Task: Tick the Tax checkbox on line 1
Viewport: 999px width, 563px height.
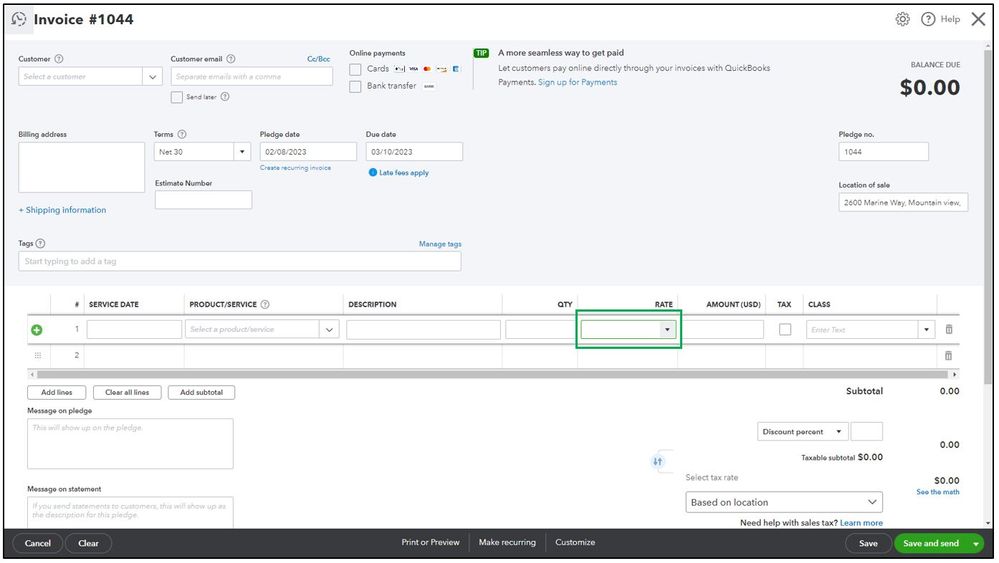Action: (785, 330)
